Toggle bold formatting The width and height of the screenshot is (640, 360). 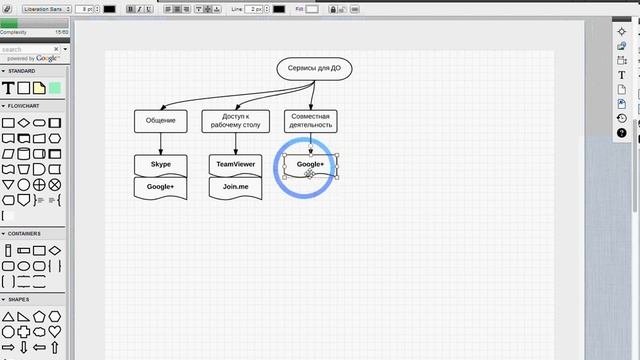coord(130,9)
